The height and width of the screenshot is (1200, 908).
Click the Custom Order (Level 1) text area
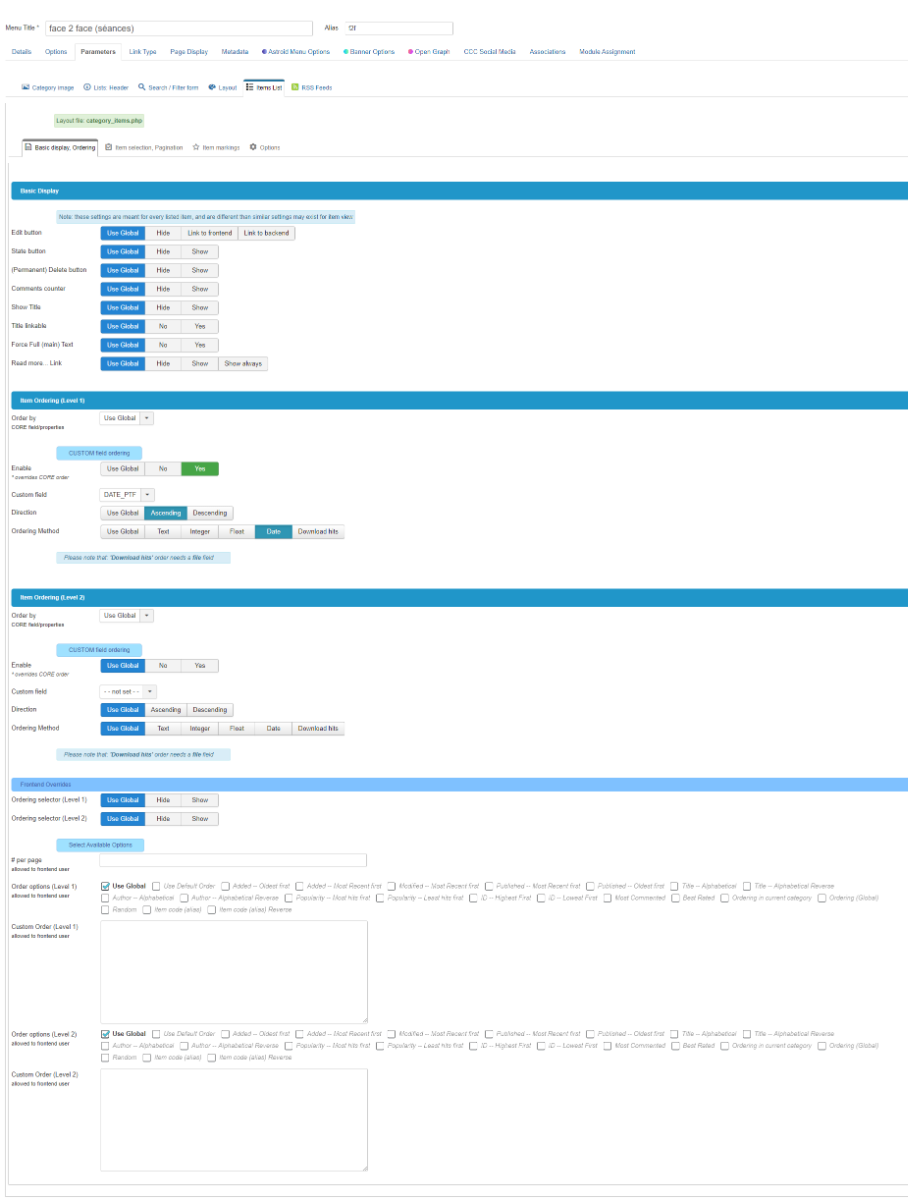coord(234,972)
